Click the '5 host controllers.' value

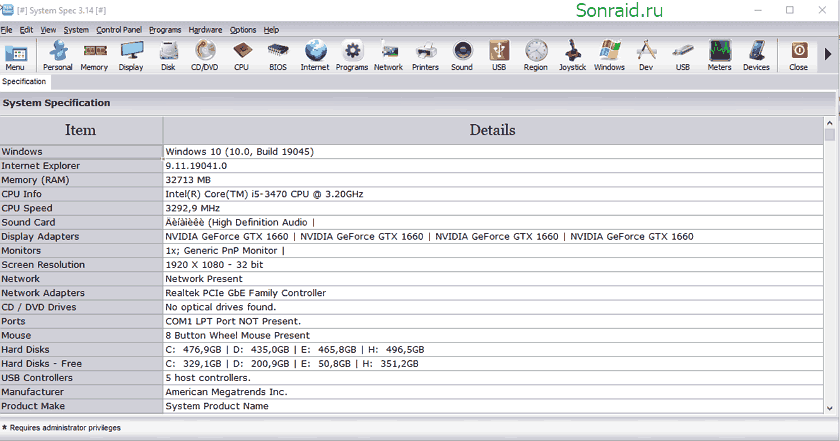pyautogui.click(x=208, y=378)
